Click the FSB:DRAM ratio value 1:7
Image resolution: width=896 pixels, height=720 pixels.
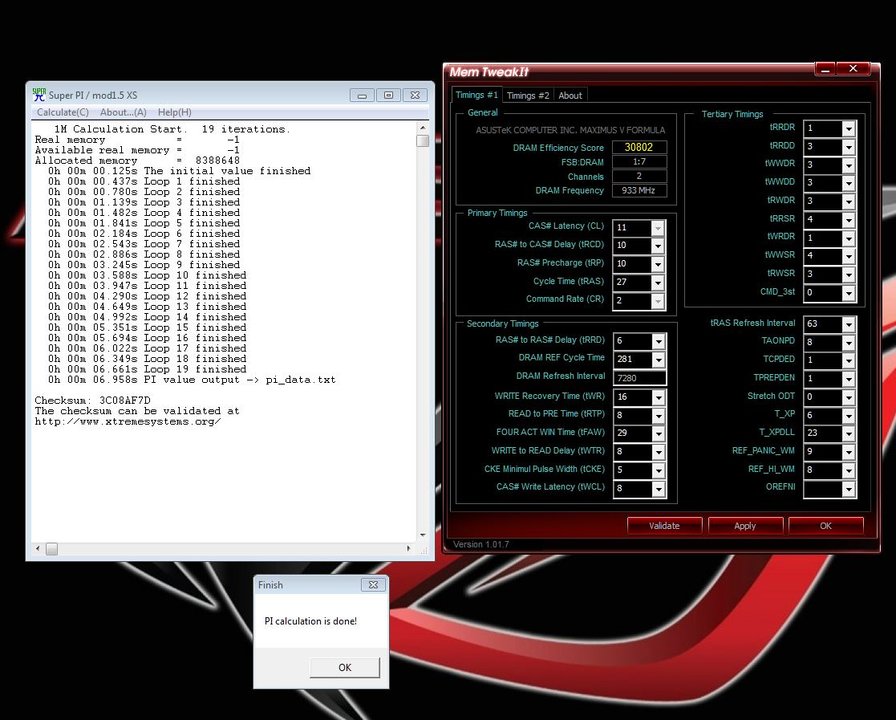(x=639, y=162)
